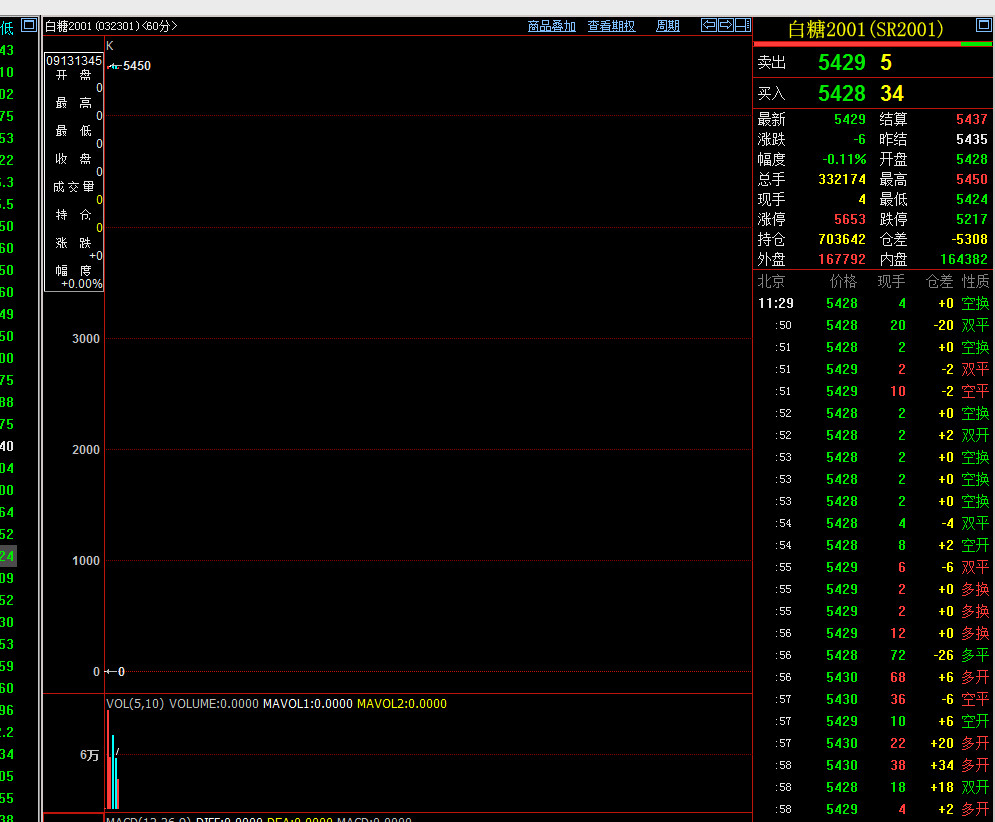Click the 买入 bid price 5428
The image size is (995, 822).
click(841, 94)
